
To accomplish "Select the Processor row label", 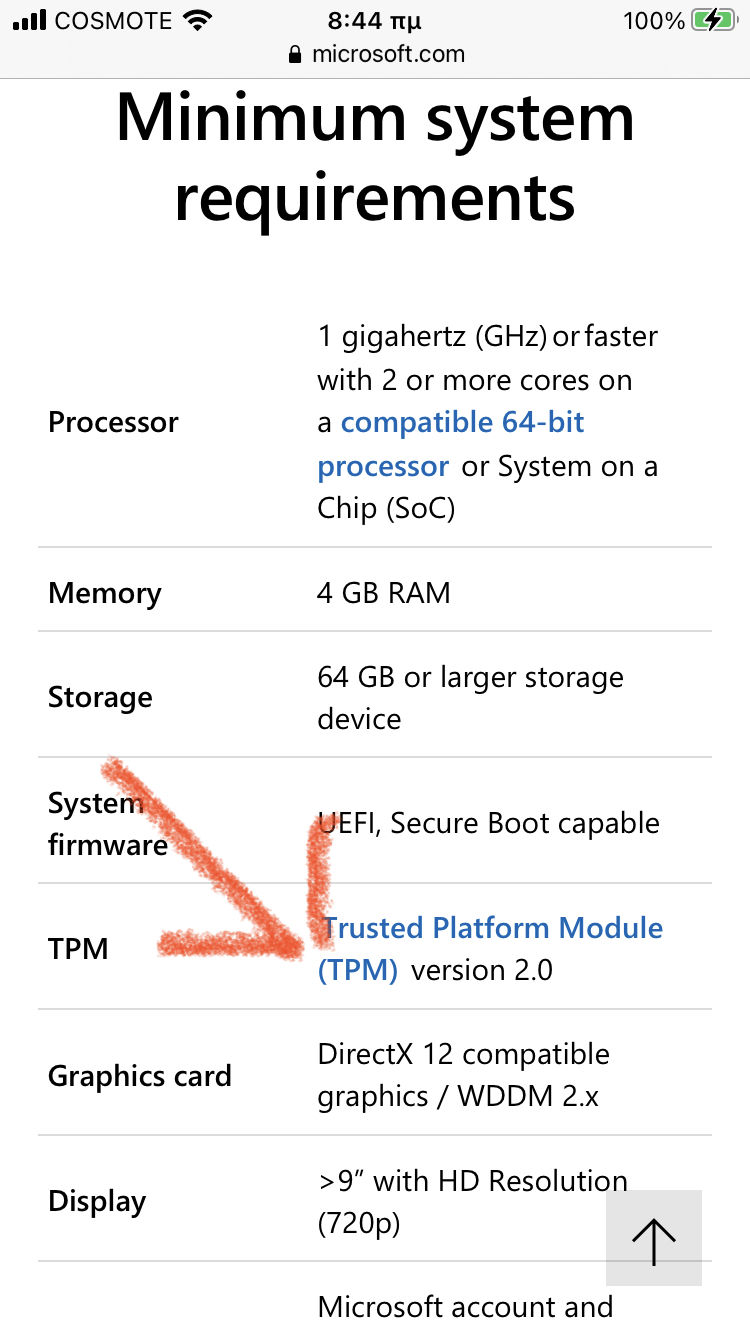I will pyautogui.click(x=113, y=423).
